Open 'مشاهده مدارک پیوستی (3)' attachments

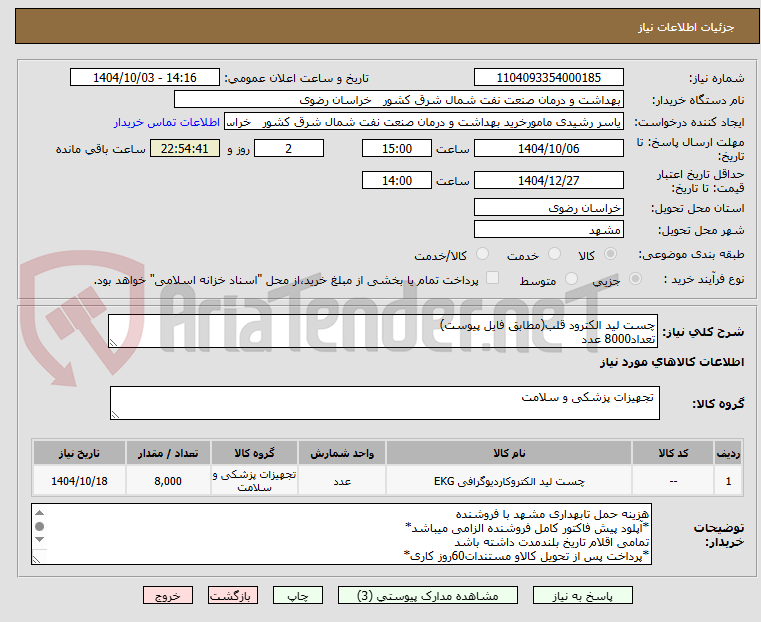tap(428, 595)
